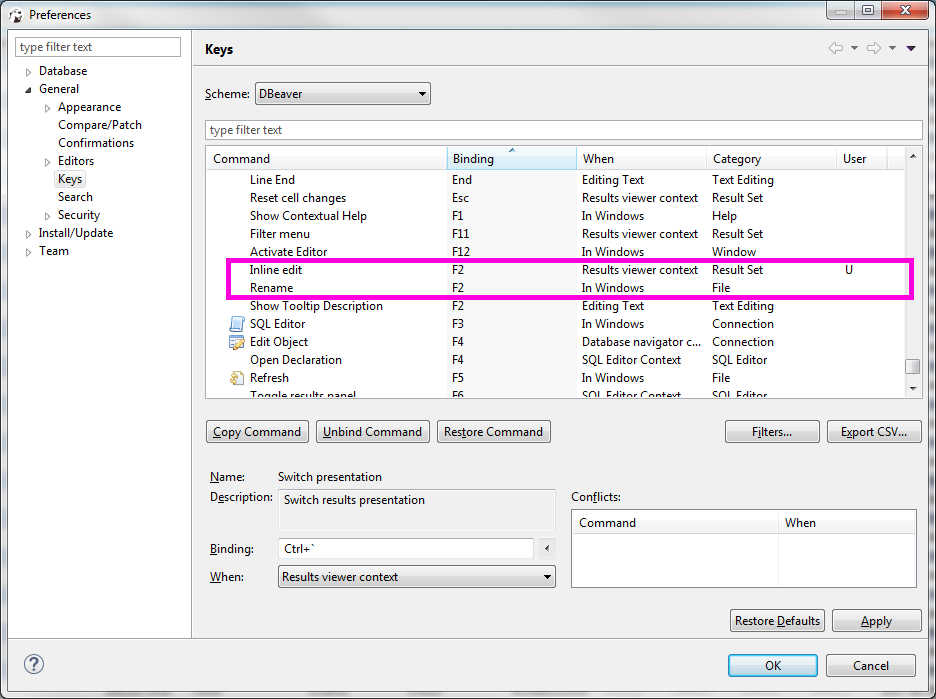The image size is (936, 699).
Task: Select the Appearance preferences page
Action: point(89,106)
